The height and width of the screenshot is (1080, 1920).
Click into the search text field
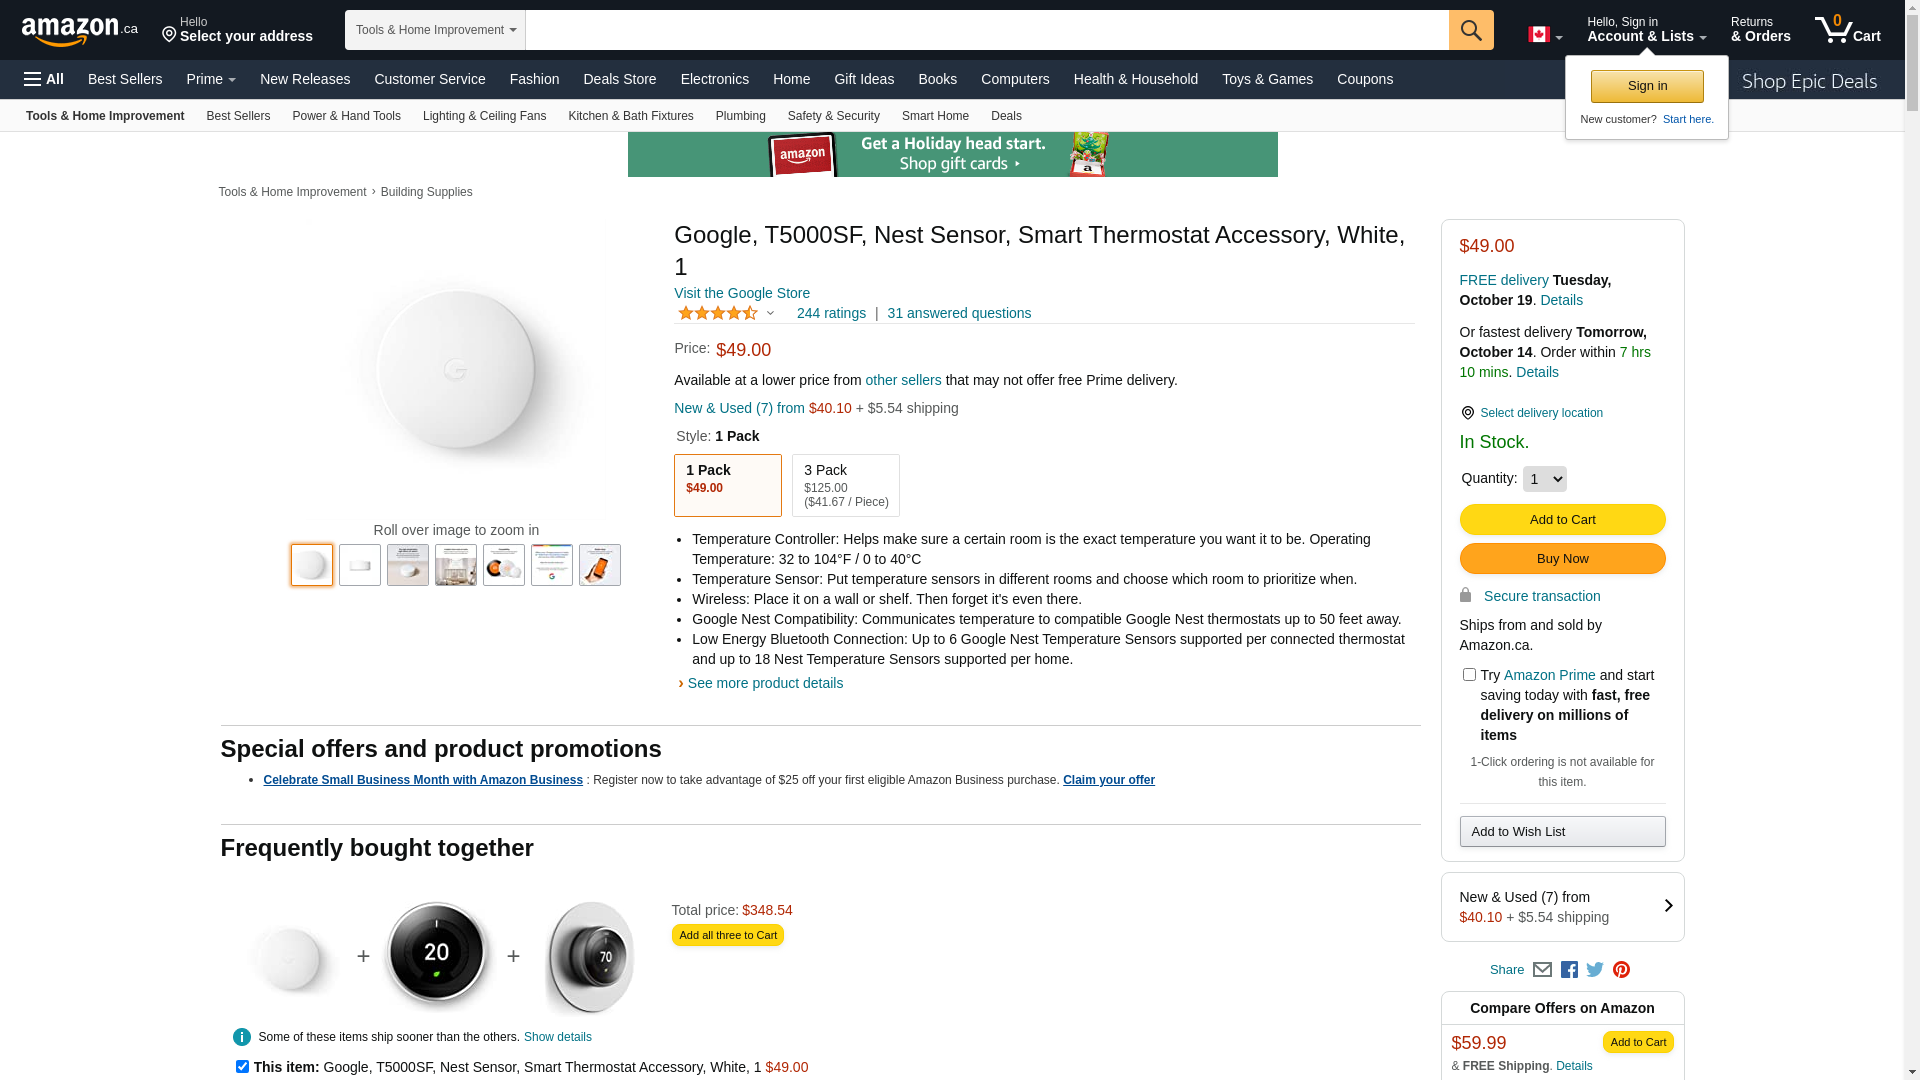tap(986, 30)
